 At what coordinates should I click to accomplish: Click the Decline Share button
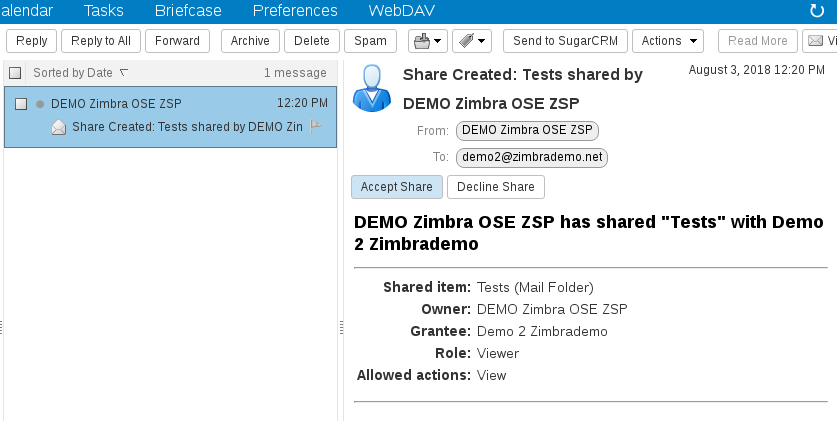(x=495, y=187)
